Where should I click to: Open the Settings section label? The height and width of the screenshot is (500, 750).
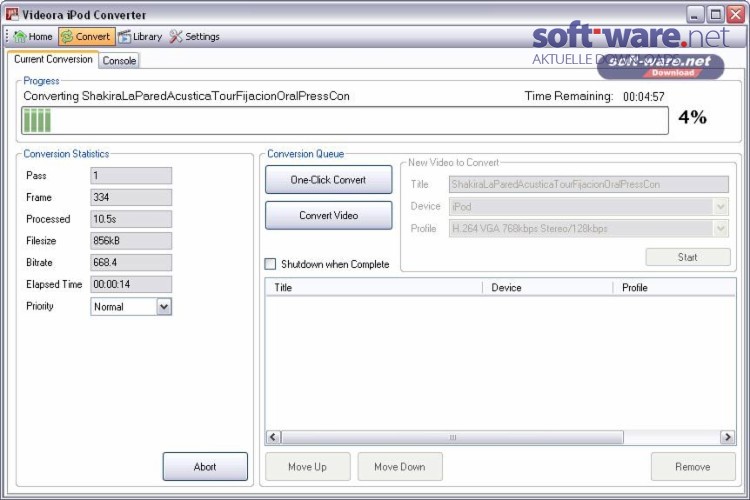coord(202,37)
